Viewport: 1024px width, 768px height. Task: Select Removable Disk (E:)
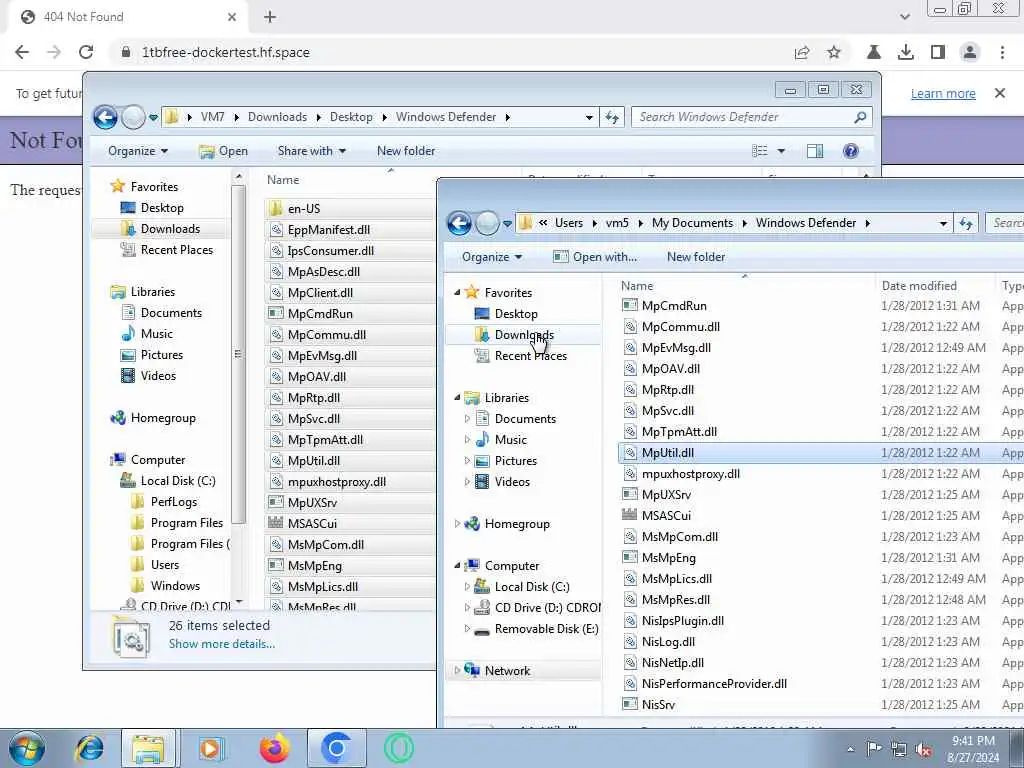[536, 629]
